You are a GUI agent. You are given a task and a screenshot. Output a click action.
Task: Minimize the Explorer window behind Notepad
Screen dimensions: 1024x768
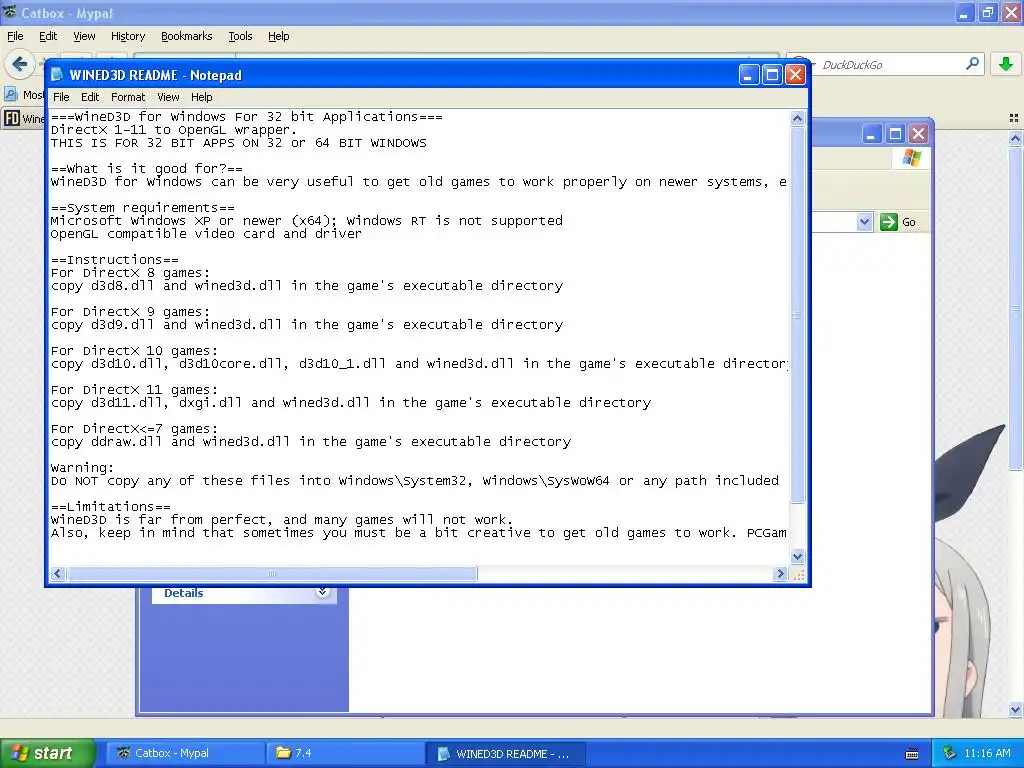871,134
